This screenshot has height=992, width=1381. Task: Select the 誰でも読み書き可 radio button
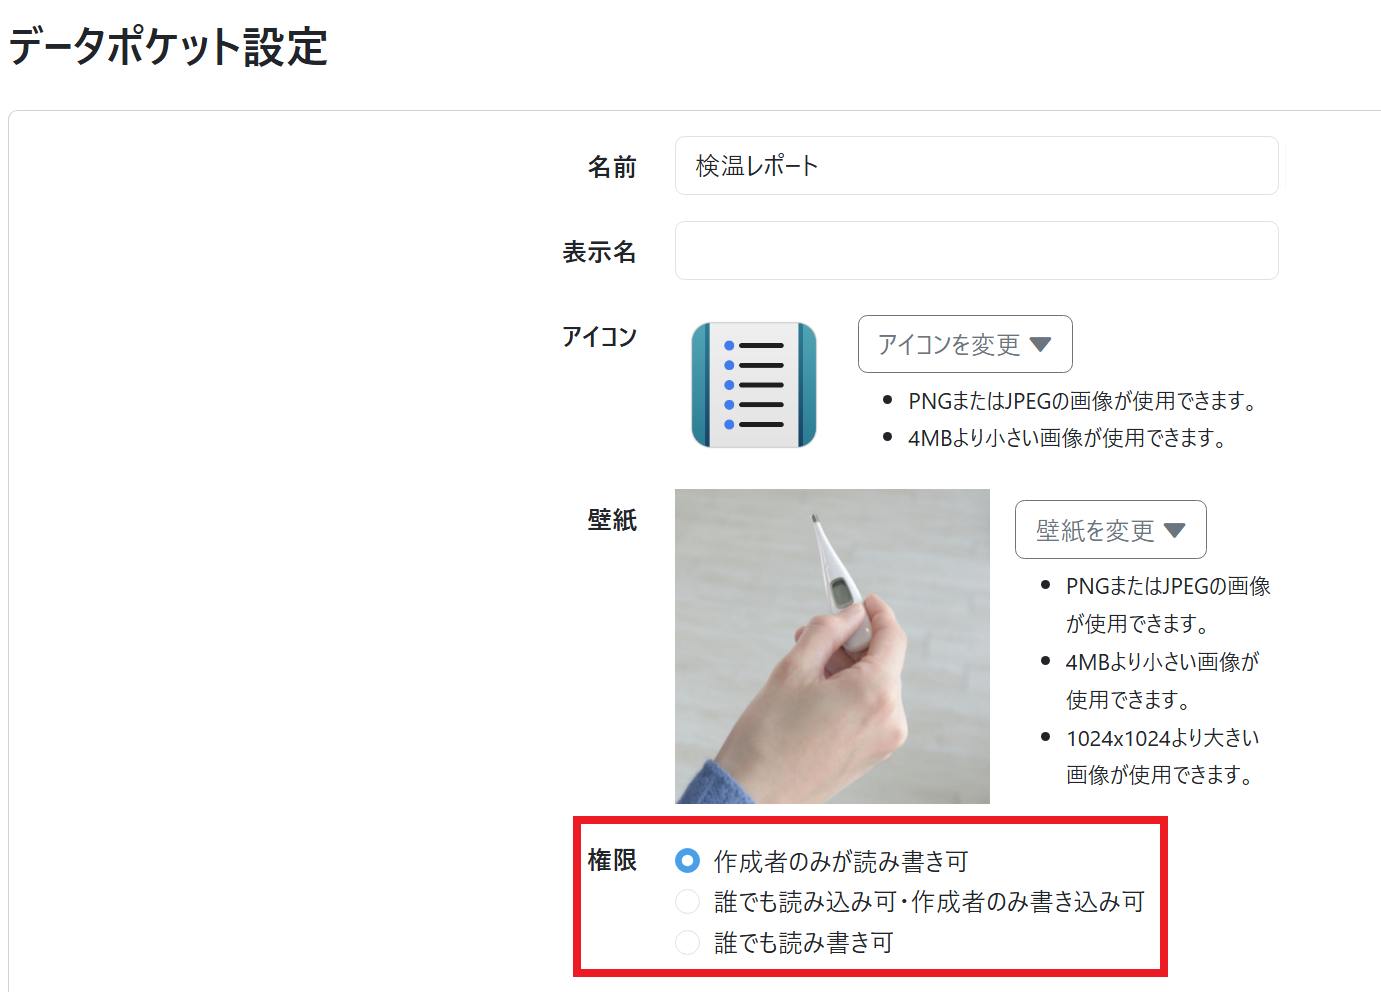coord(687,942)
